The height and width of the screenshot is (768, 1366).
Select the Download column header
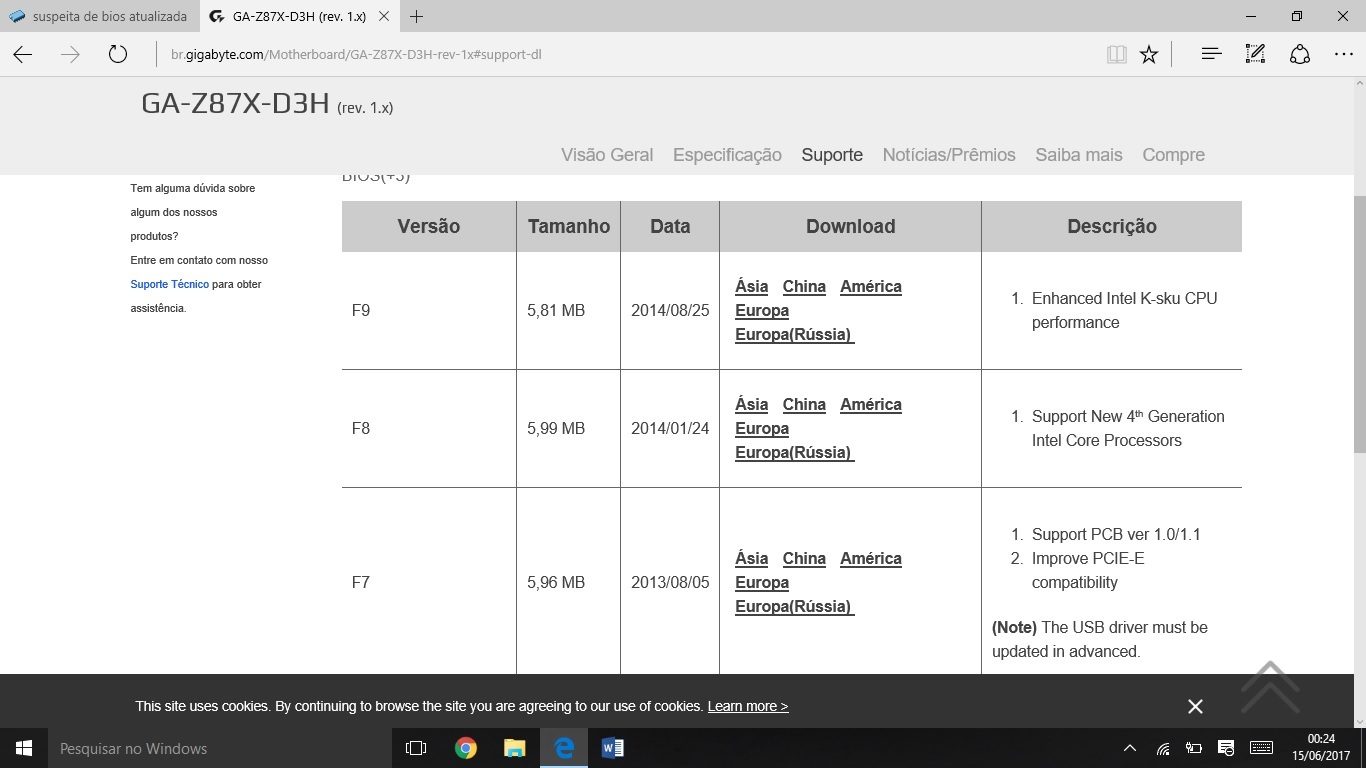pos(850,226)
